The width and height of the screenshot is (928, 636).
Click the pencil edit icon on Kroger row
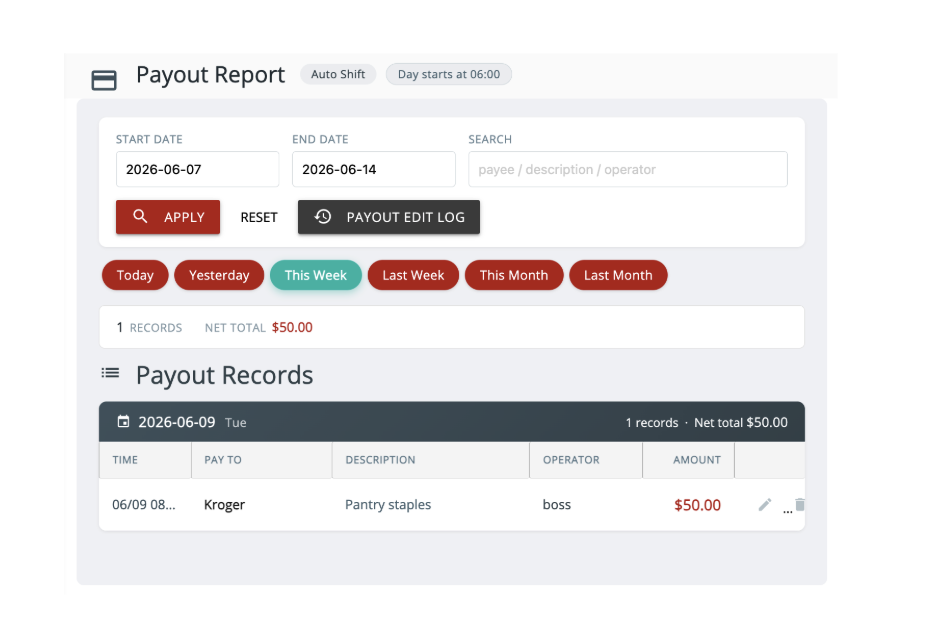click(765, 505)
